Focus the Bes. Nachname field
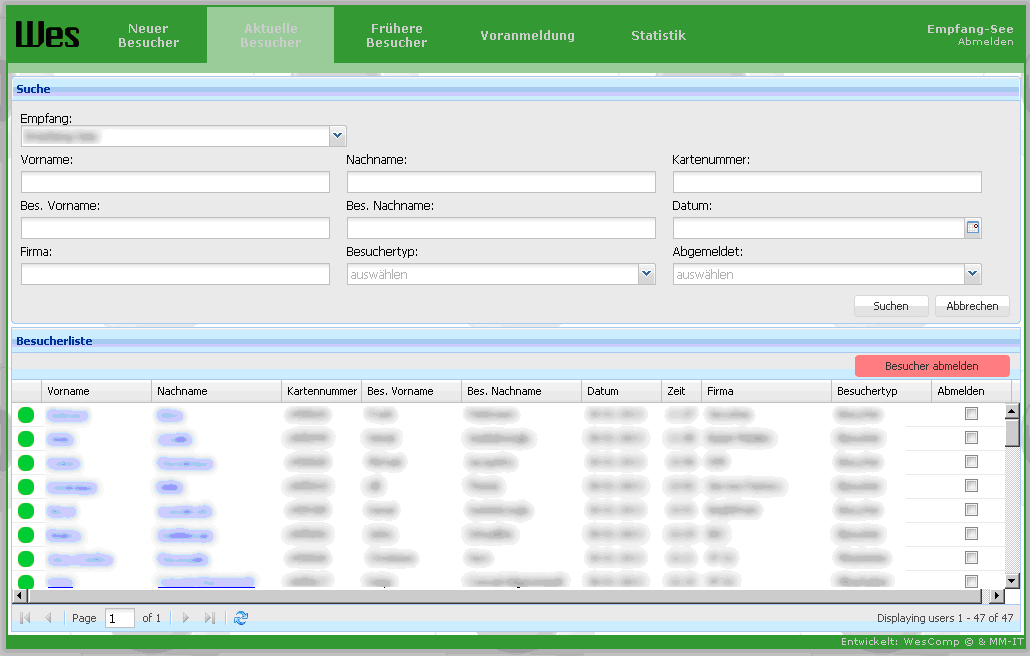This screenshot has width=1030, height=656. click(501, 228)
